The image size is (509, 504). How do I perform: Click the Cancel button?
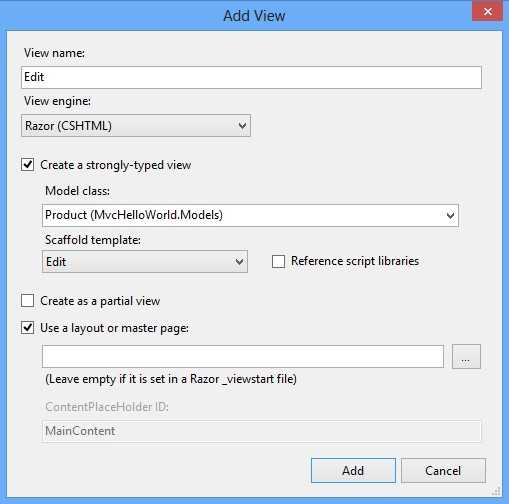pos(443,471)
